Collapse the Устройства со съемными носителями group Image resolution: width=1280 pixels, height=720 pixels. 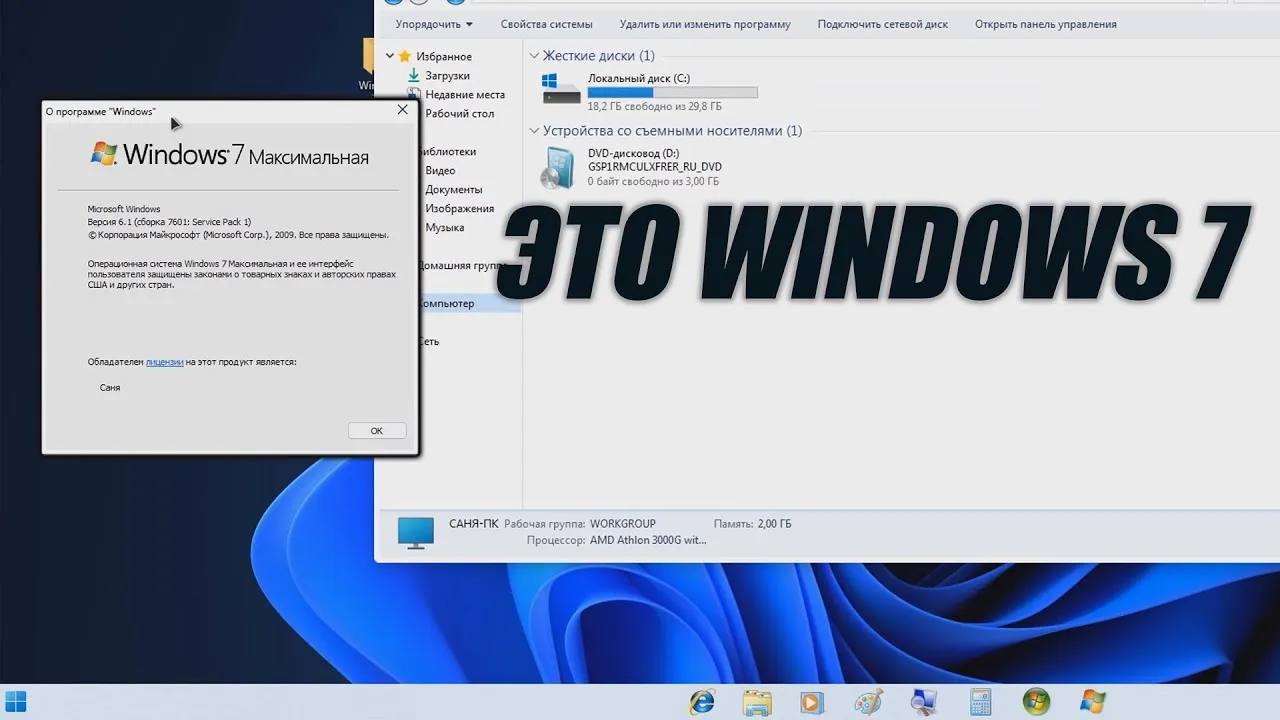[534, 131]
